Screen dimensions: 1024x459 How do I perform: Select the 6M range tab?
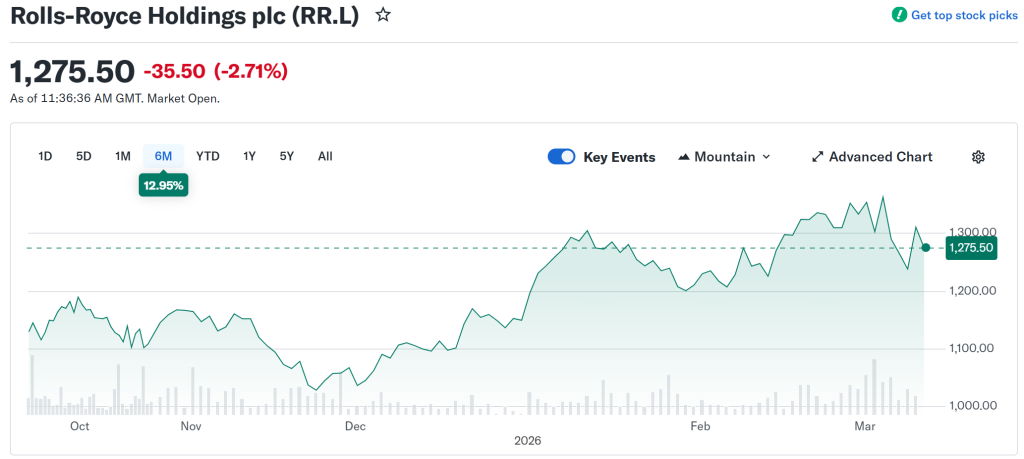click(163, 156)
